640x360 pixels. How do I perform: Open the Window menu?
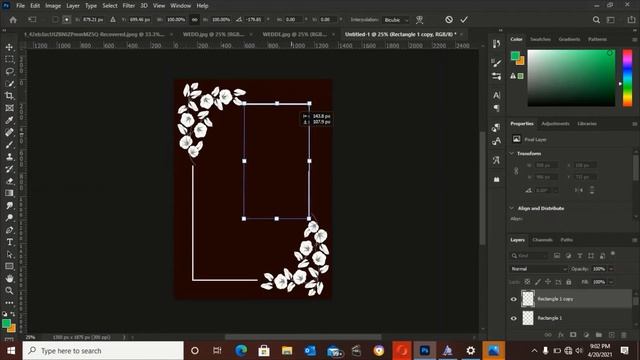coord(180,6)
